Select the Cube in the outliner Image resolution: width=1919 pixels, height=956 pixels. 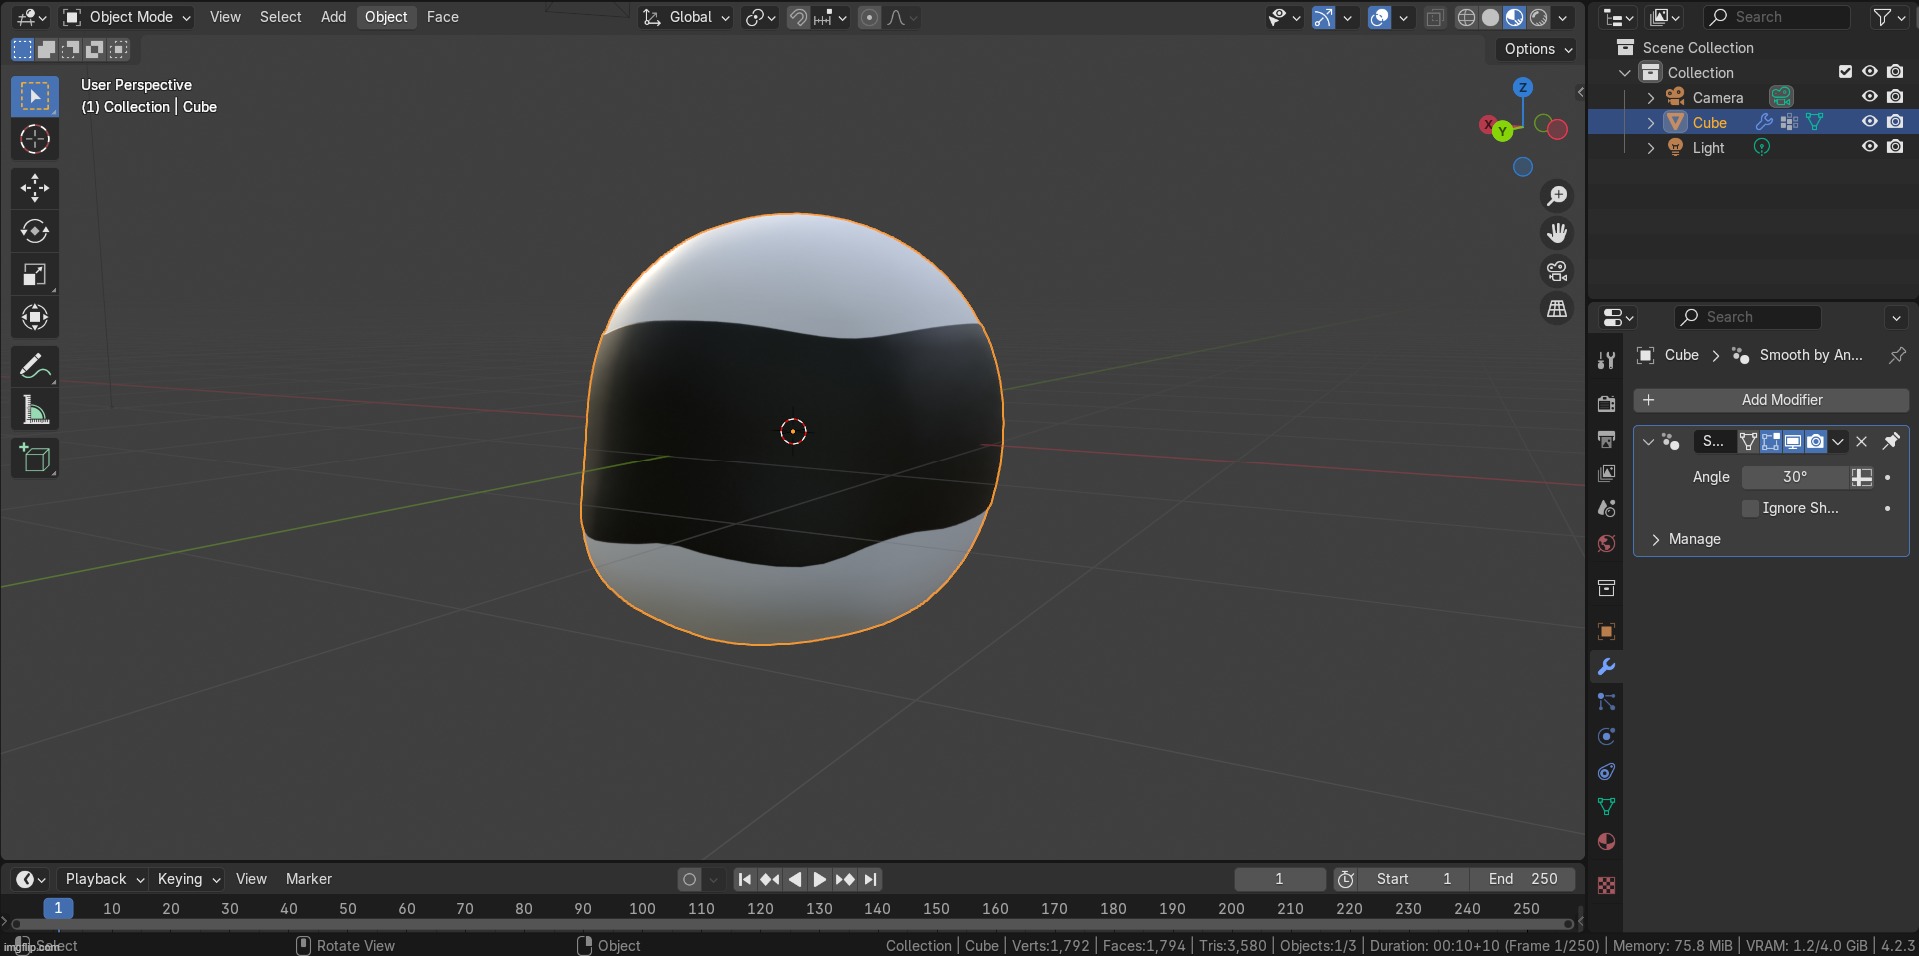1709,122
